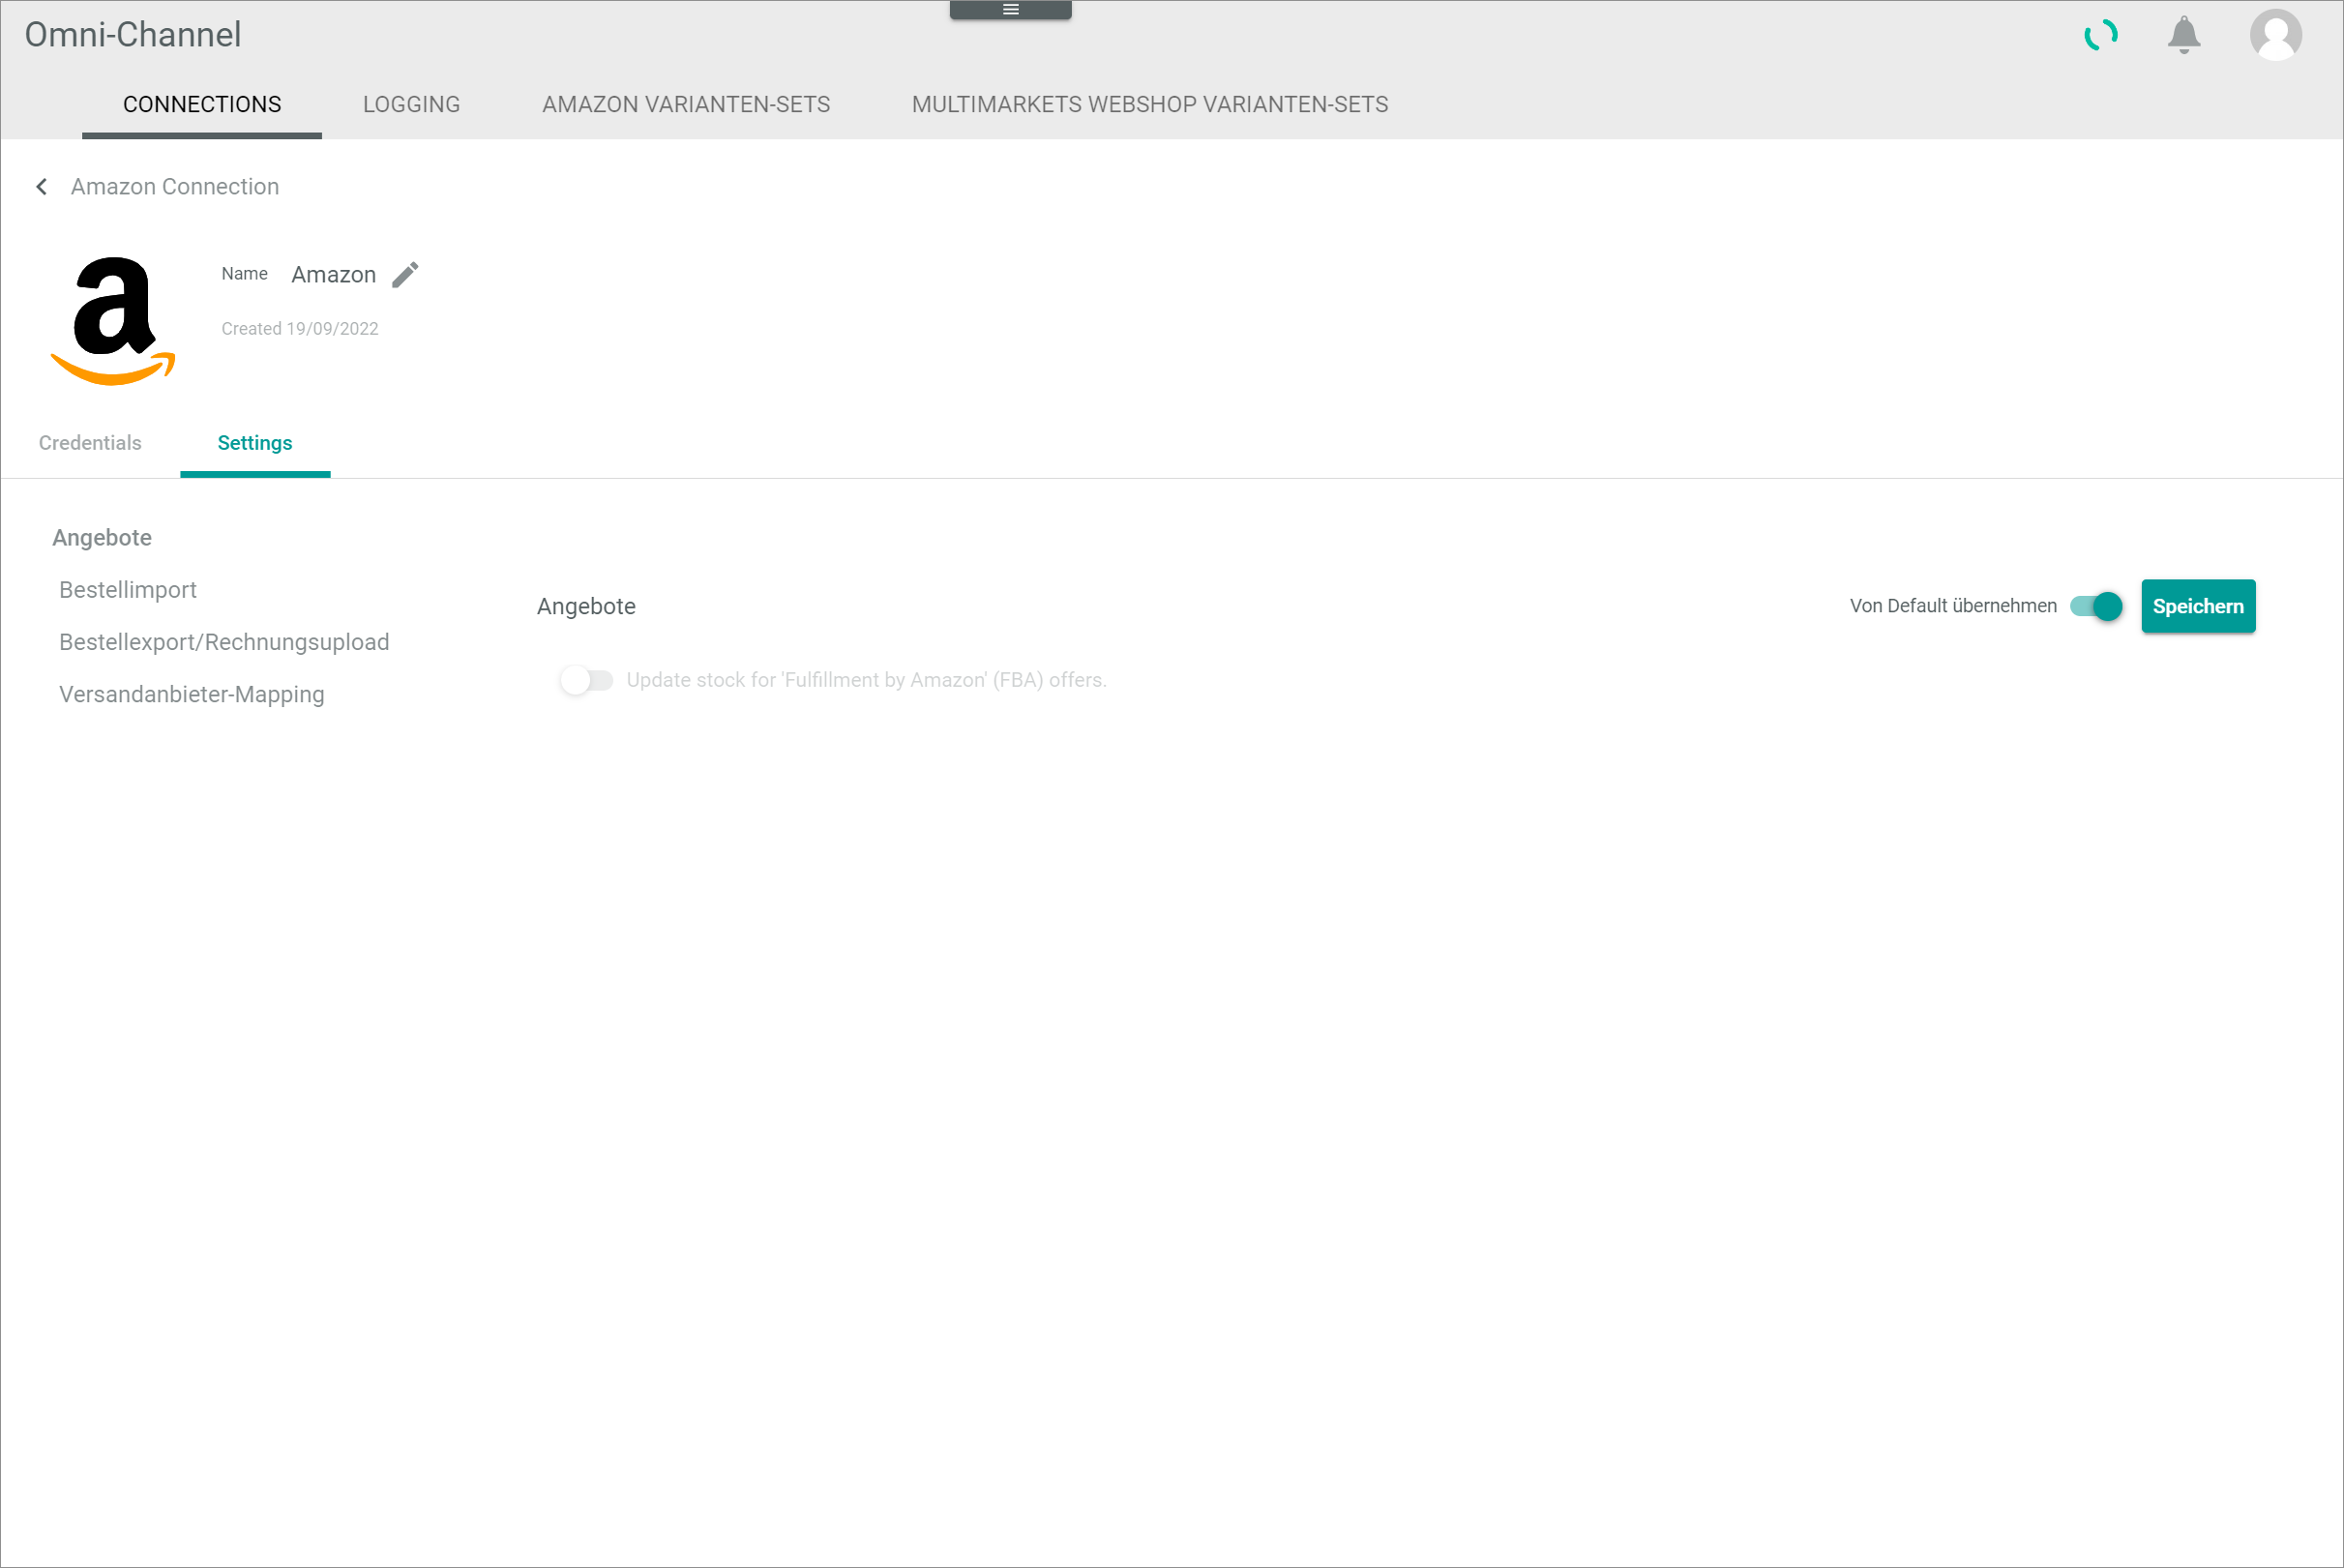Select Bestellimport in the settings menu
Image resolution: width=2344 pixels, height=1568 pixels.
[x=128, y=590]
